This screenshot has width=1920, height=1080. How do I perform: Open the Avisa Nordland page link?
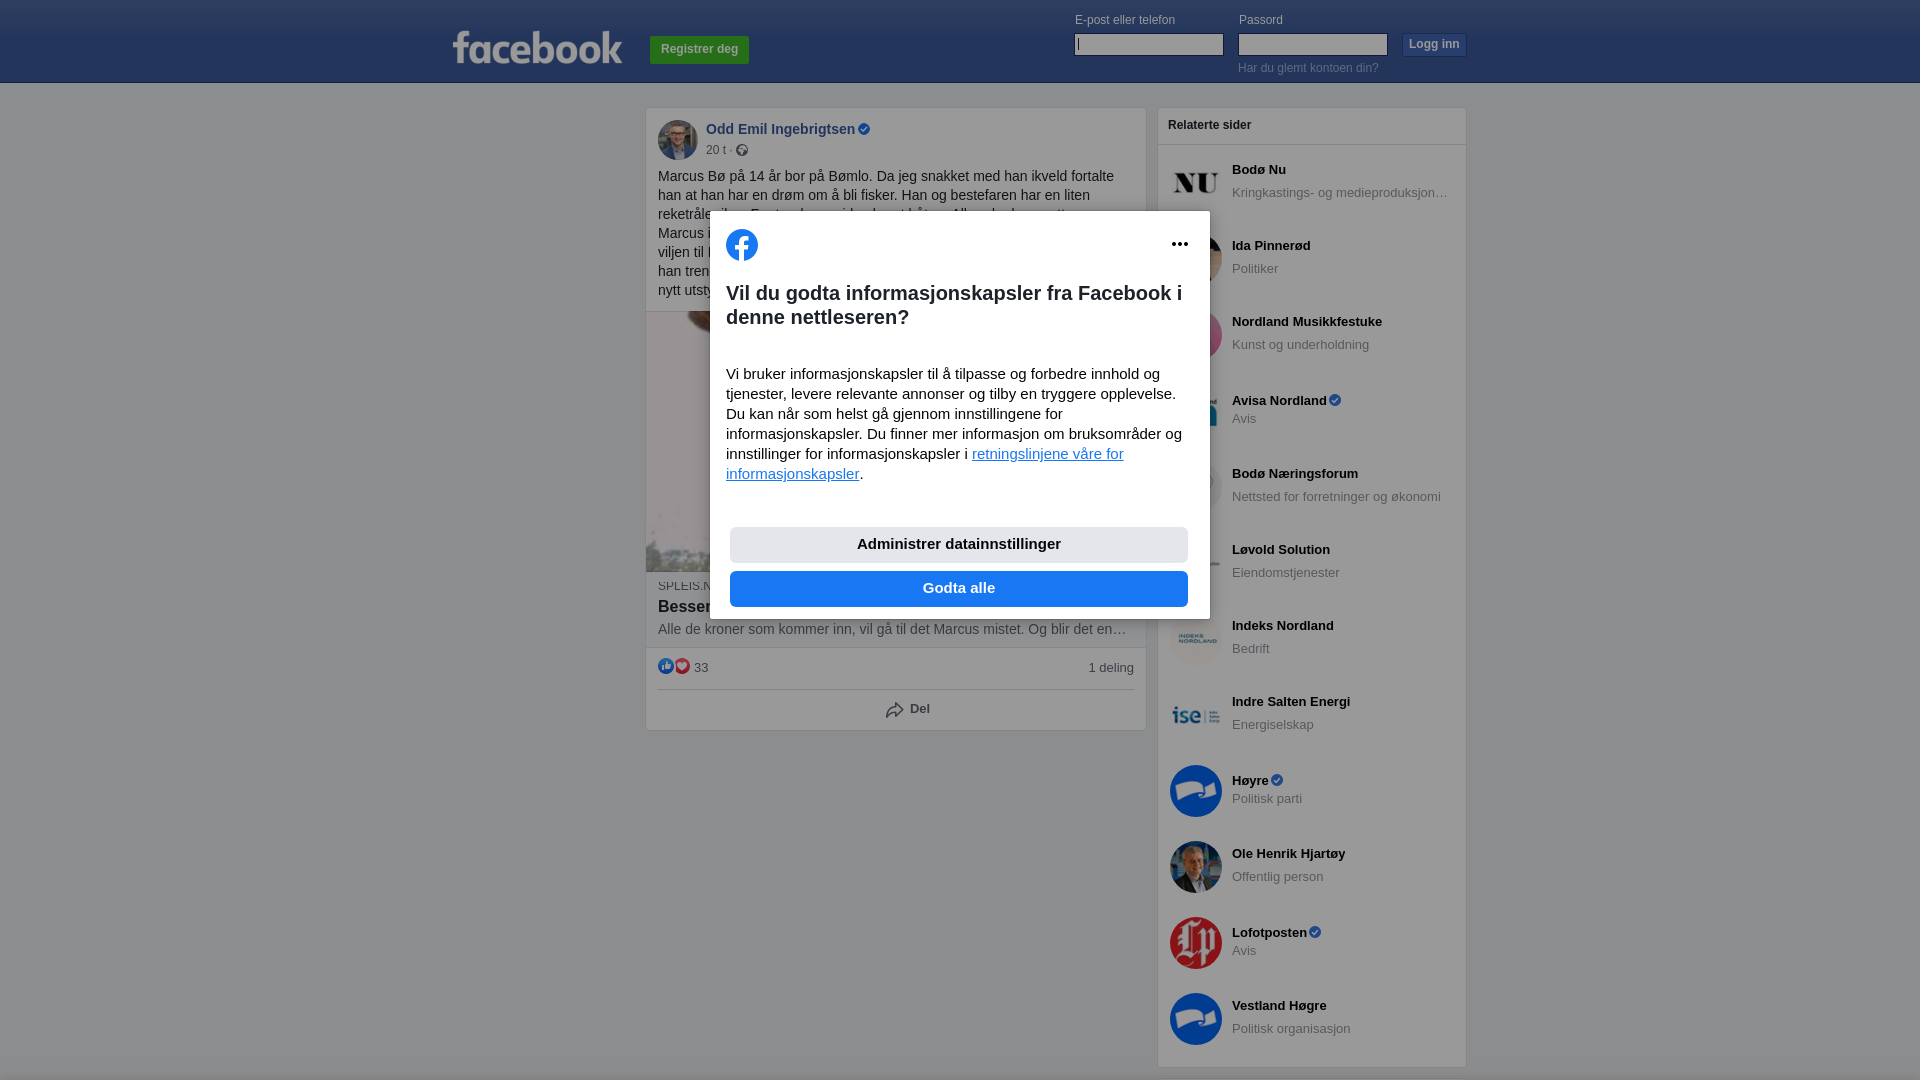point(1279,401)
